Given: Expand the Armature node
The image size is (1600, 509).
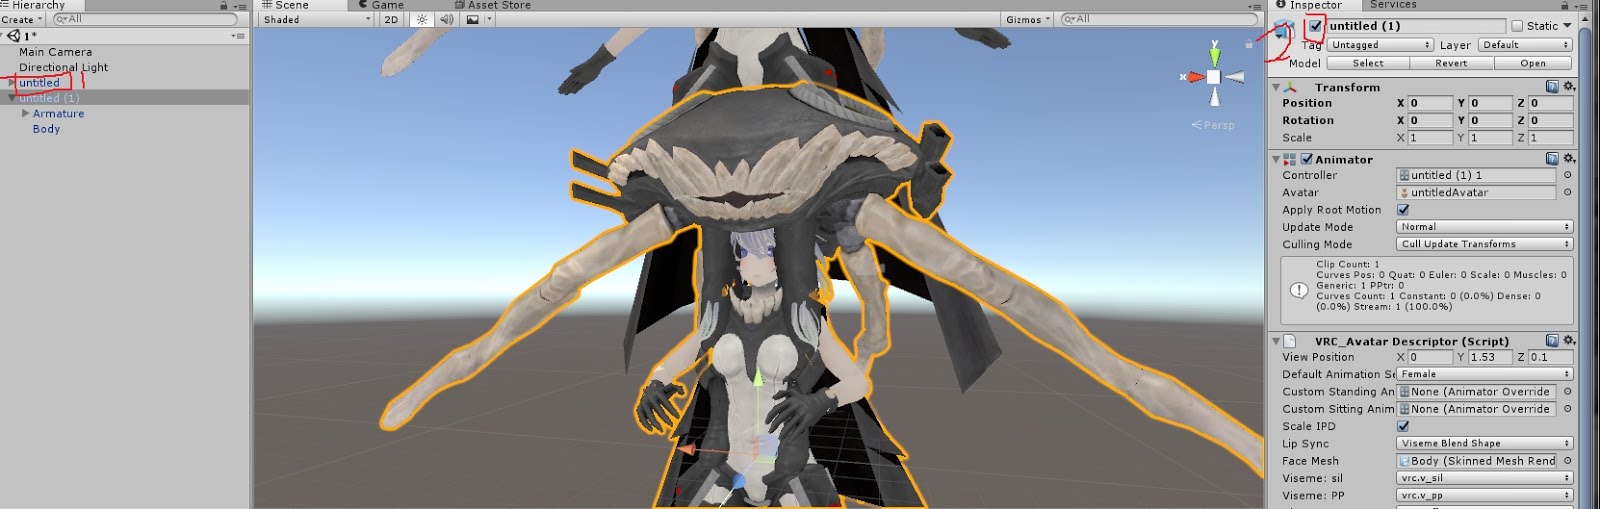Looking at the screenshot, I should tap(25, 113).
